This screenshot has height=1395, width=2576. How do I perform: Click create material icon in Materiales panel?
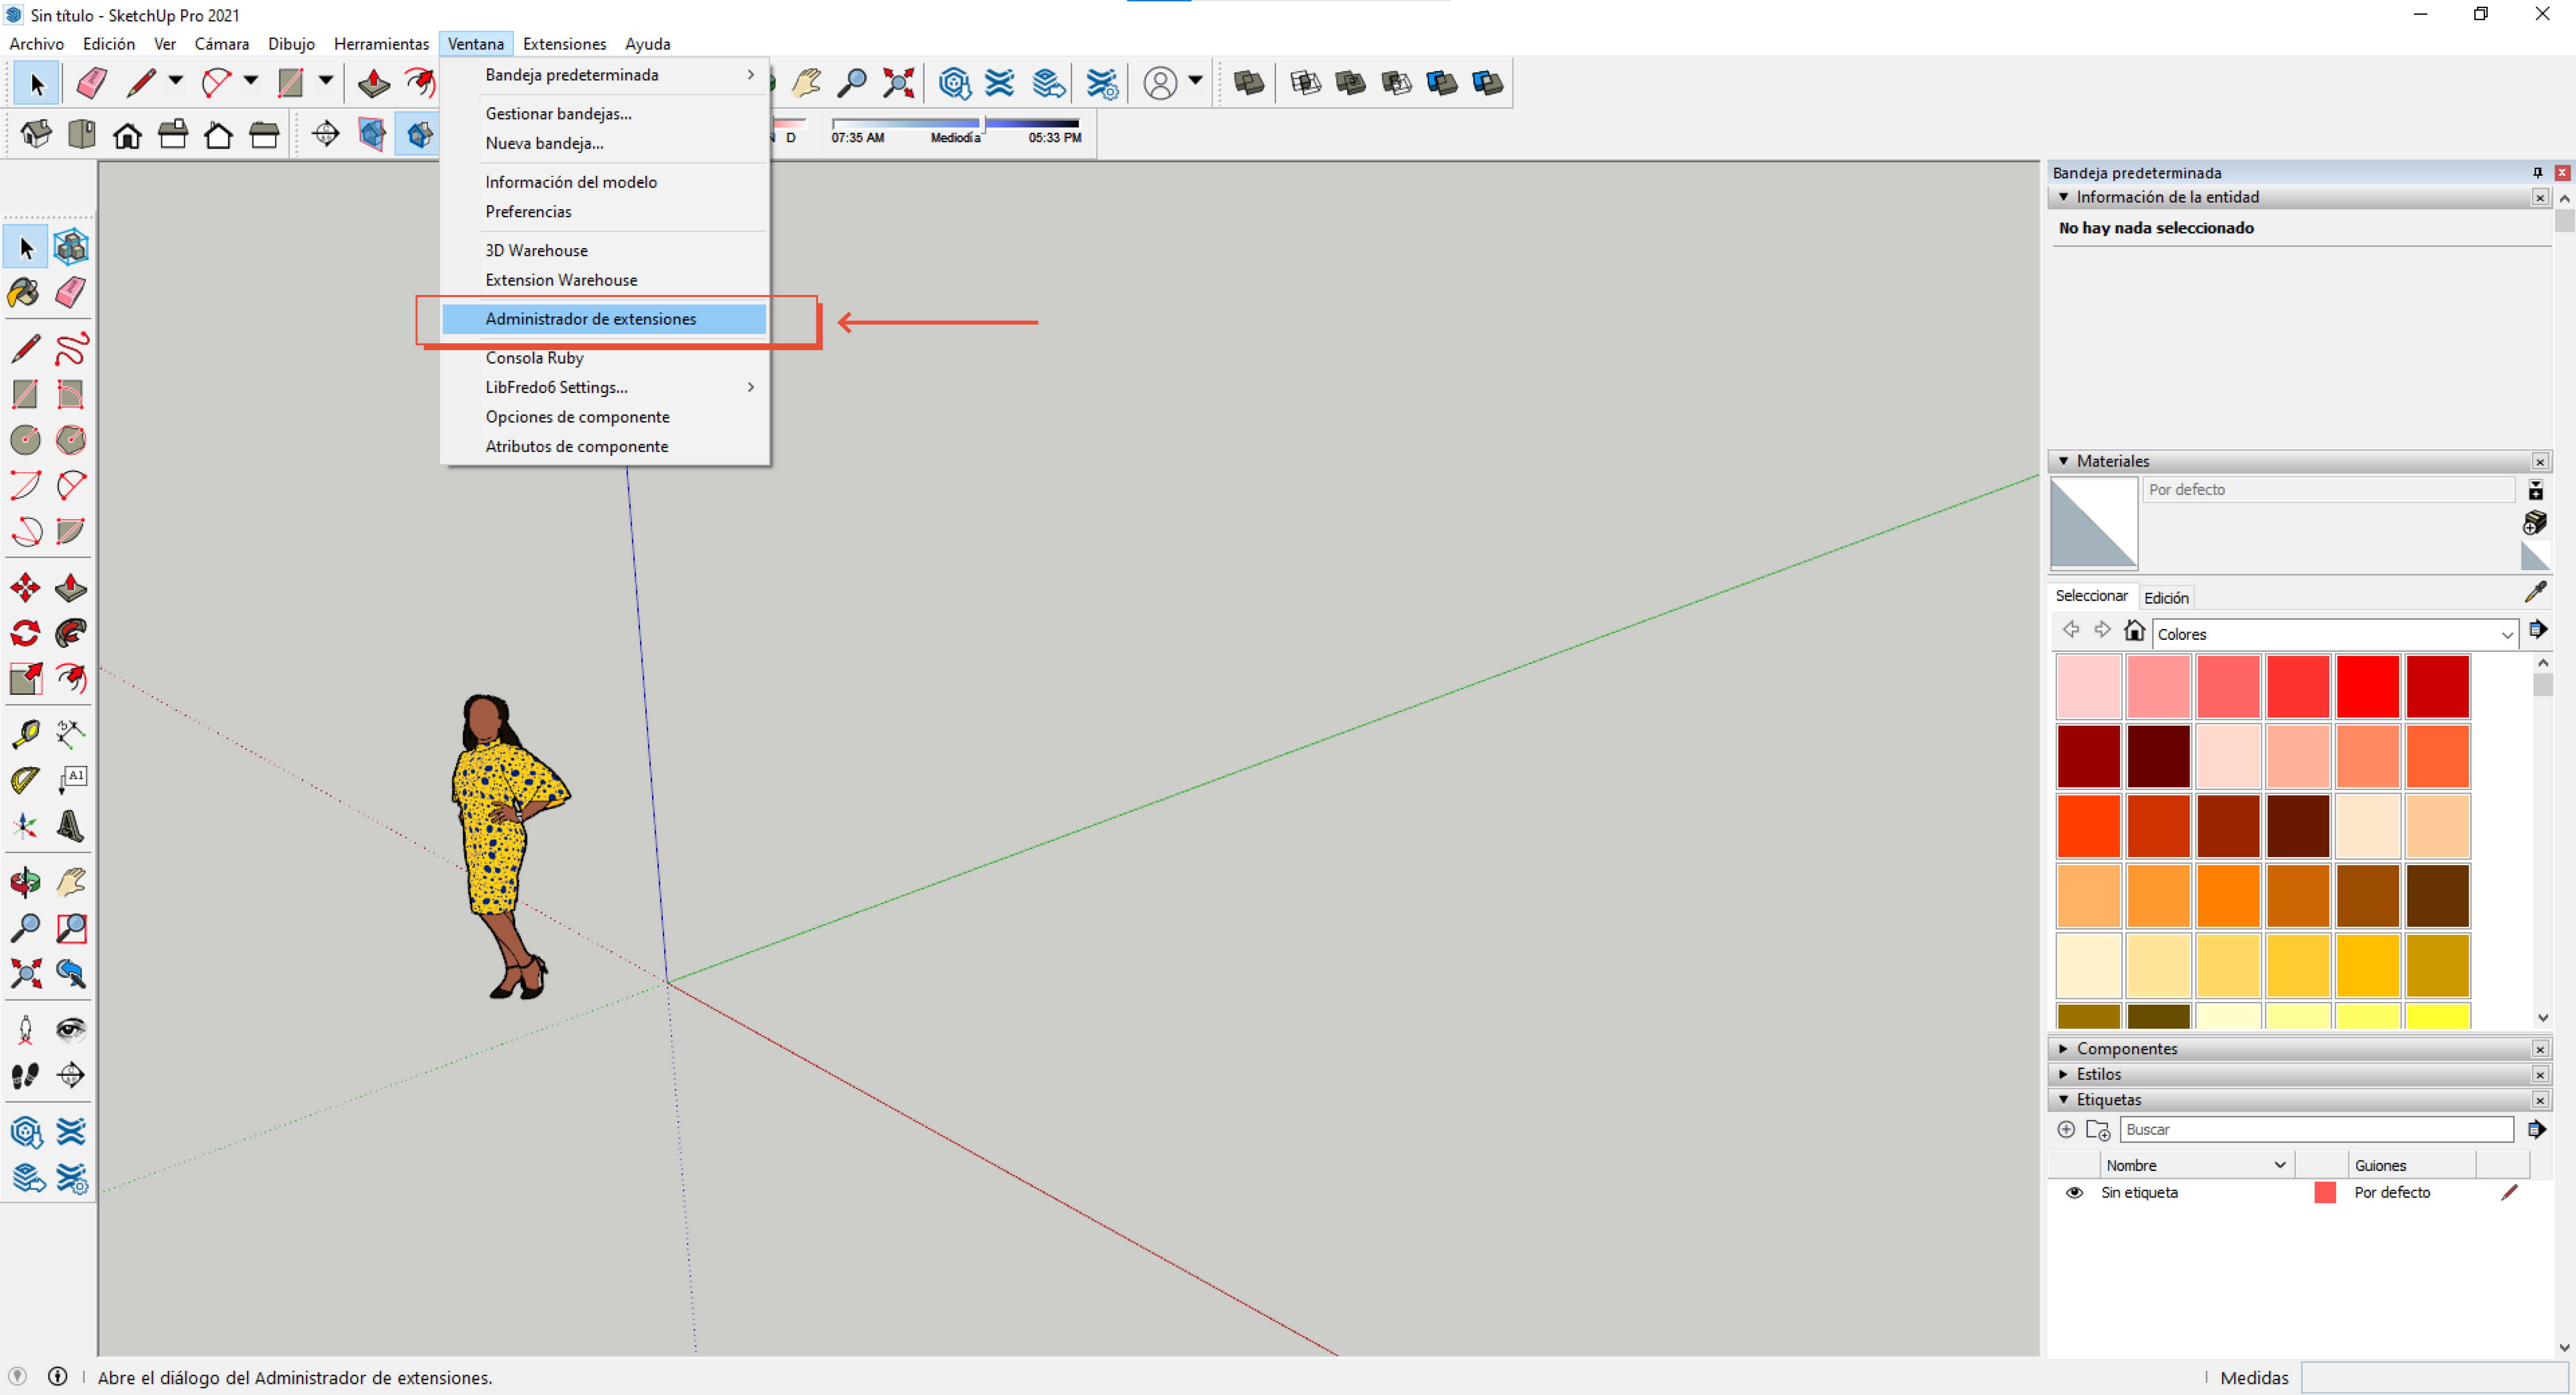pyautogui.click(x=2535, y=522)
